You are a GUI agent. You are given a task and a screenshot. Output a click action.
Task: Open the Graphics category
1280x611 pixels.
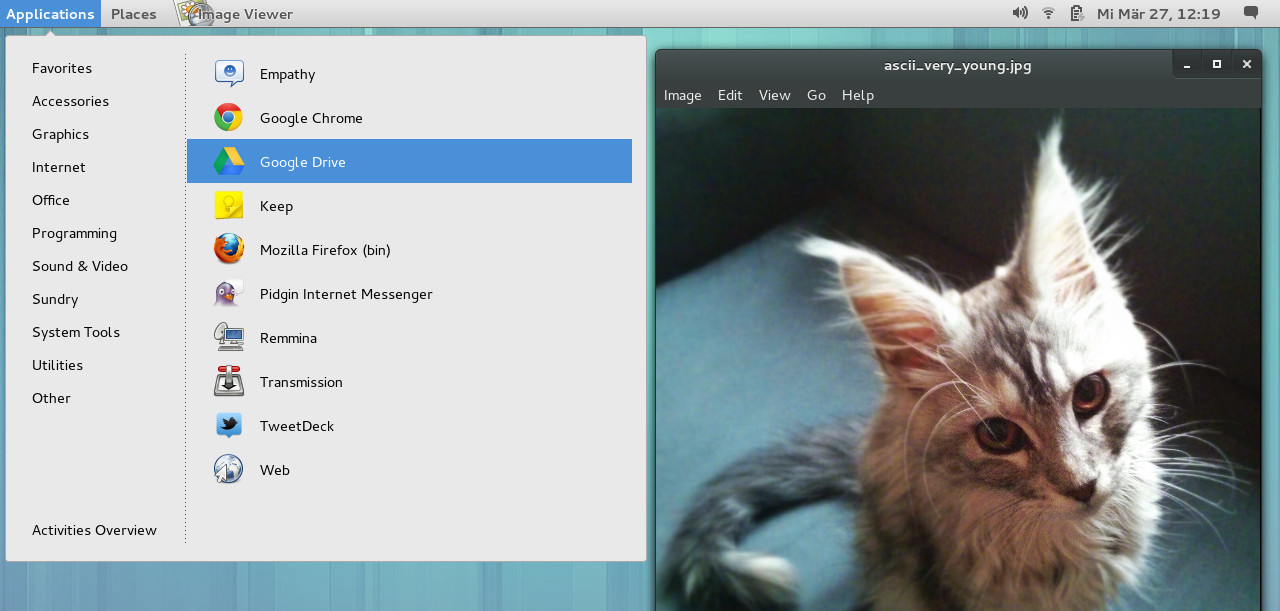tap(60, 134)
